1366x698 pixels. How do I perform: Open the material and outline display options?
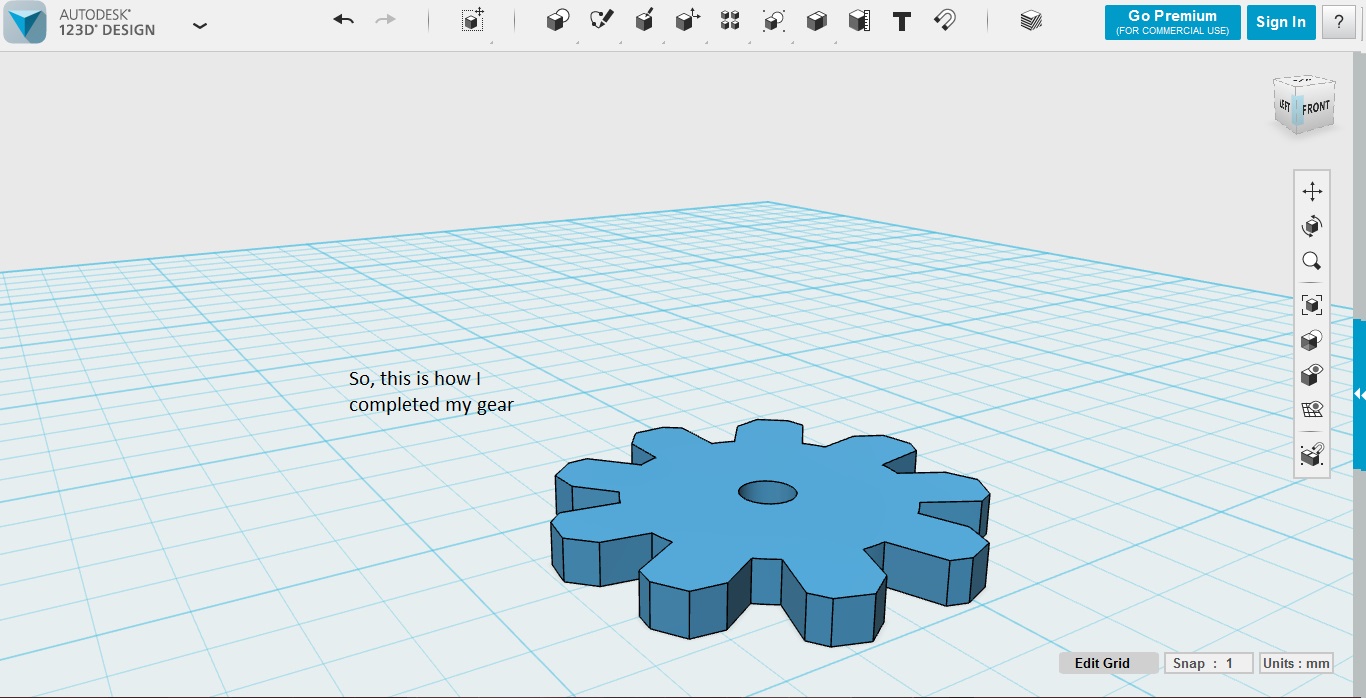coord(1312,340)
